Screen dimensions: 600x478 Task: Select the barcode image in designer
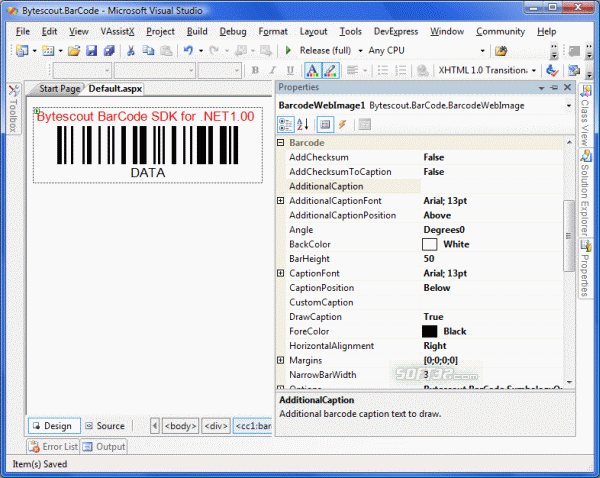point(148,145)
